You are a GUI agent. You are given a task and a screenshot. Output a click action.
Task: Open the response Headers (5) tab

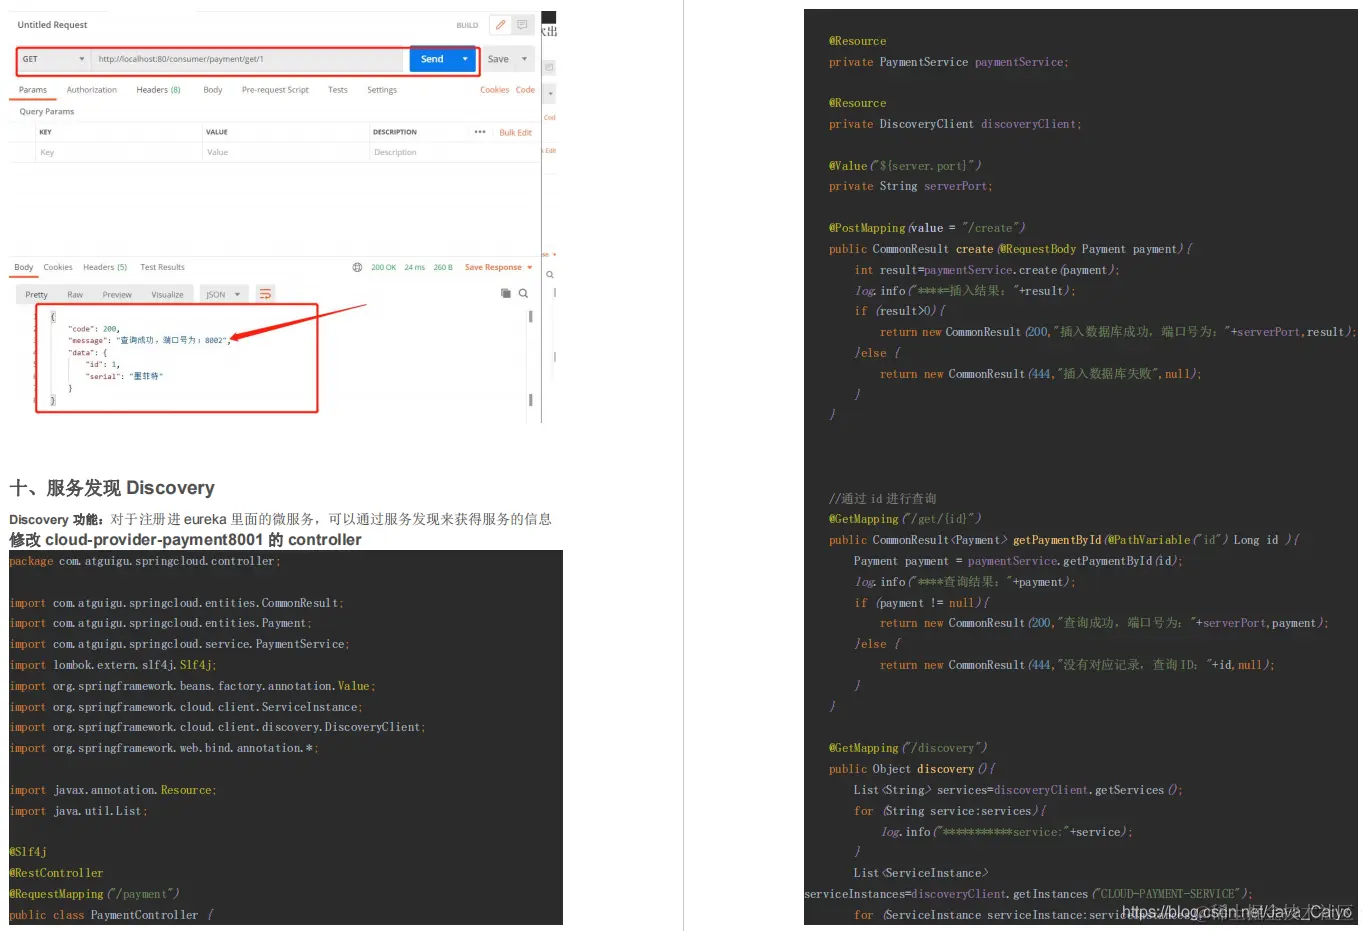tap(105, 267)
